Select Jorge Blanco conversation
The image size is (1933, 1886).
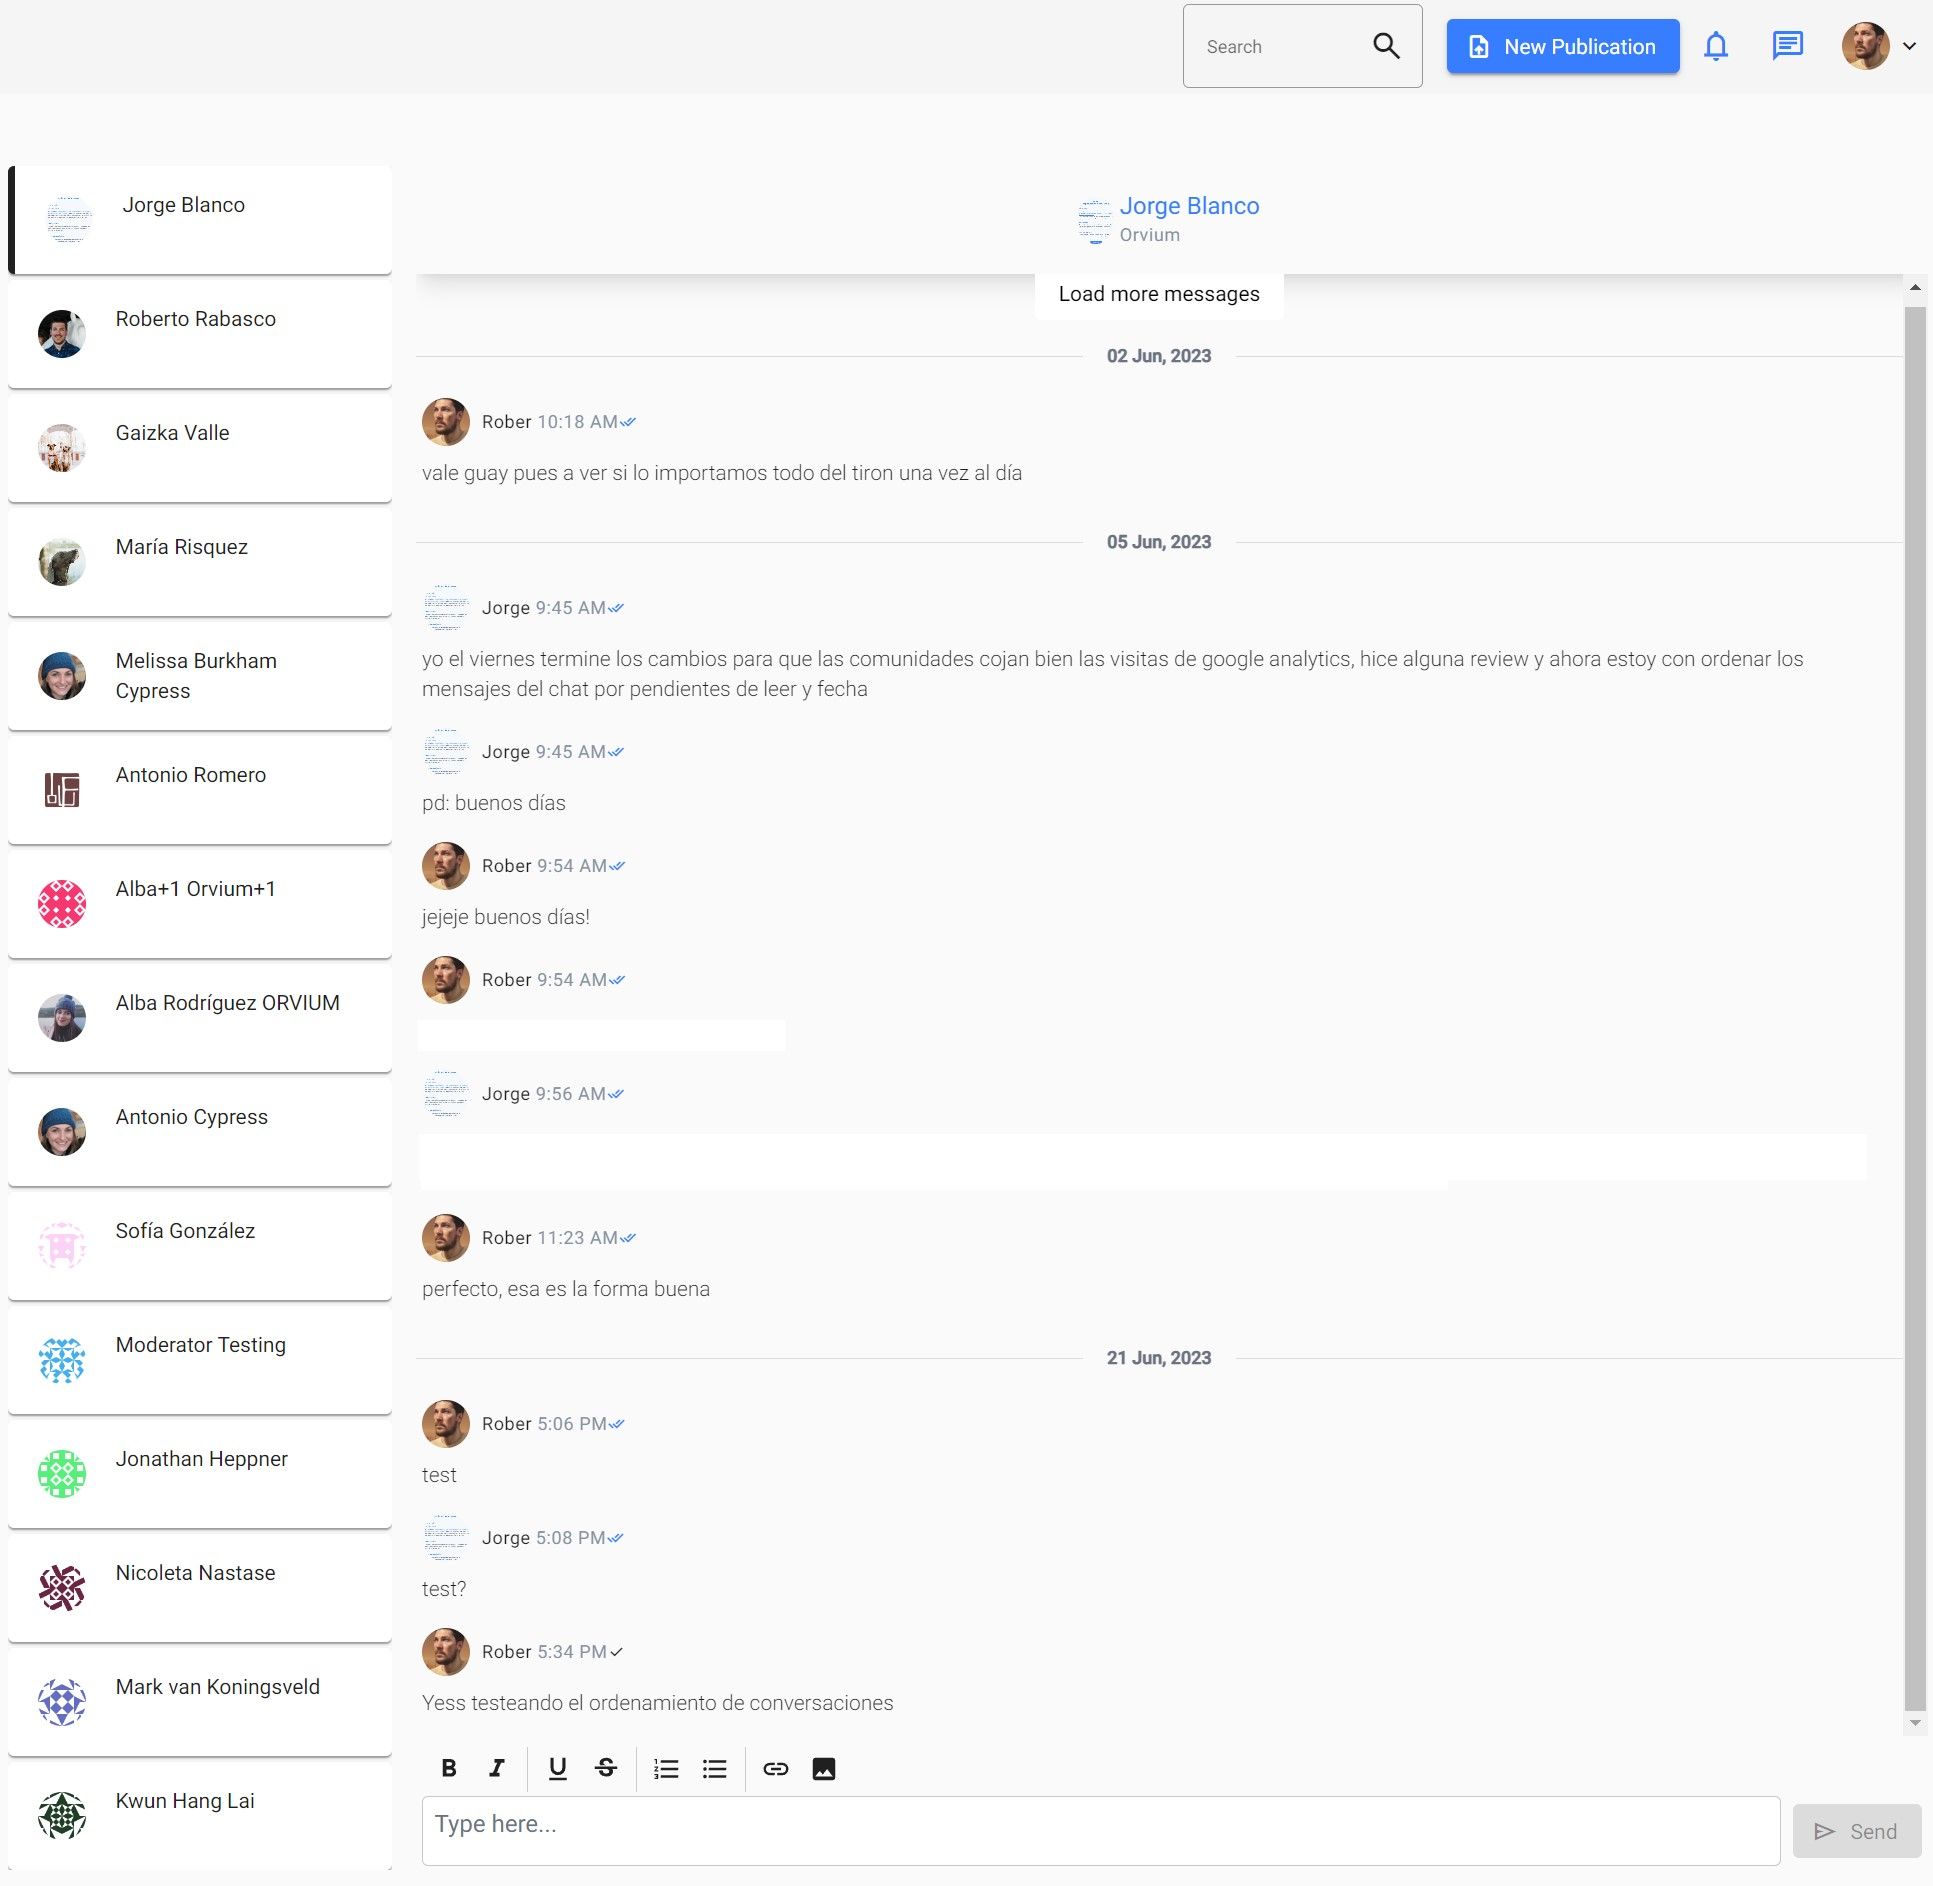(200, 220)
